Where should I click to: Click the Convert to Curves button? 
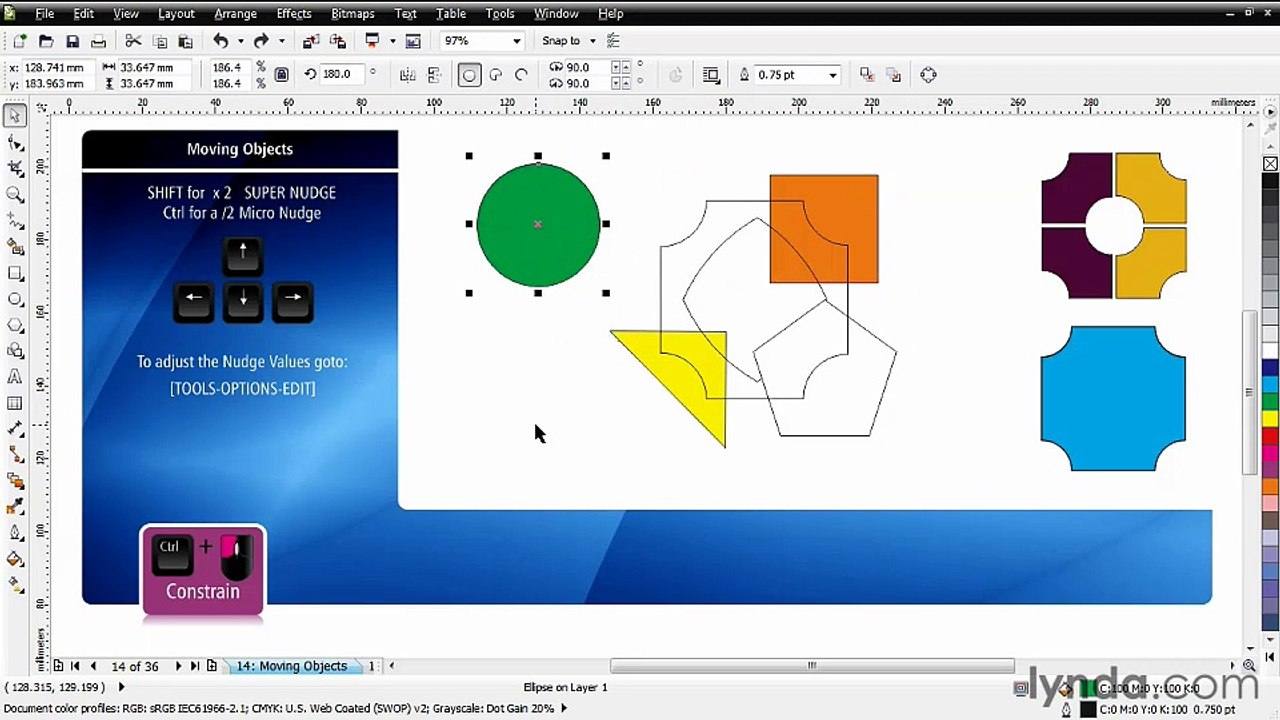pos(928,75)
